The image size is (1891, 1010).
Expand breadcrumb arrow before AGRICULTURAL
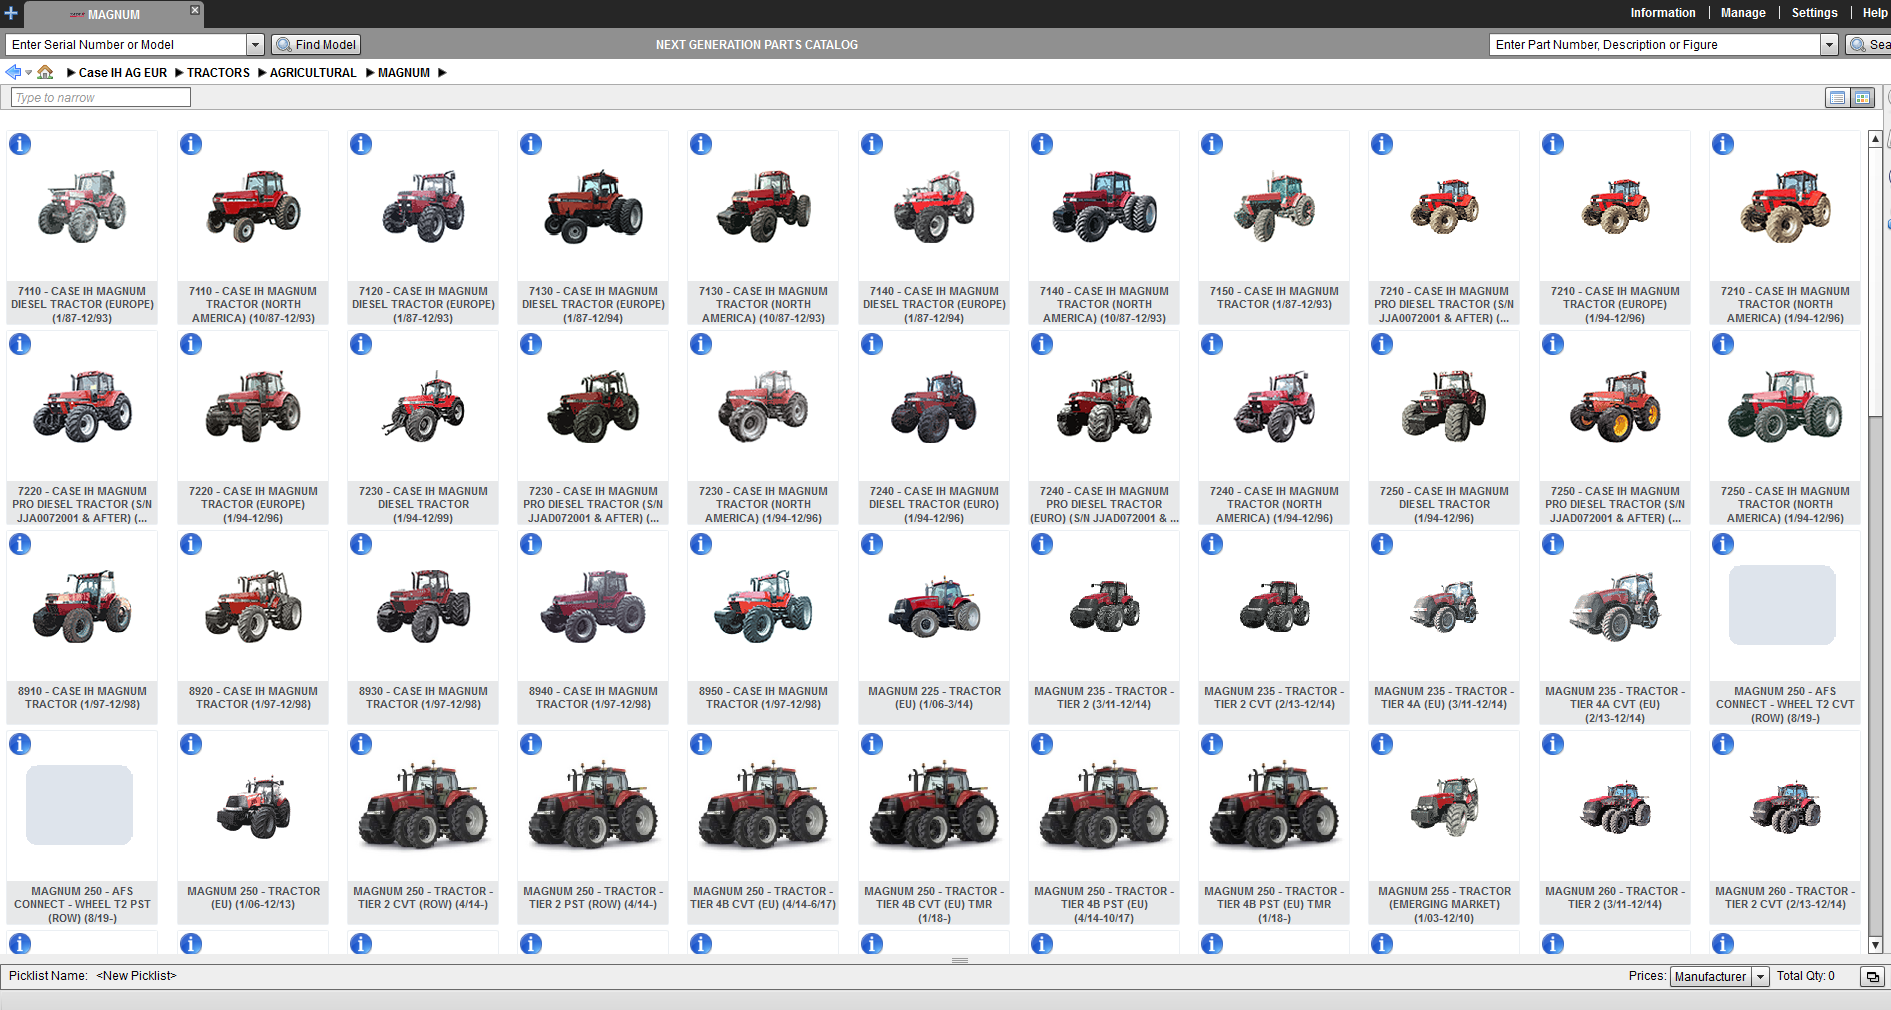click(x=262, y=72)
